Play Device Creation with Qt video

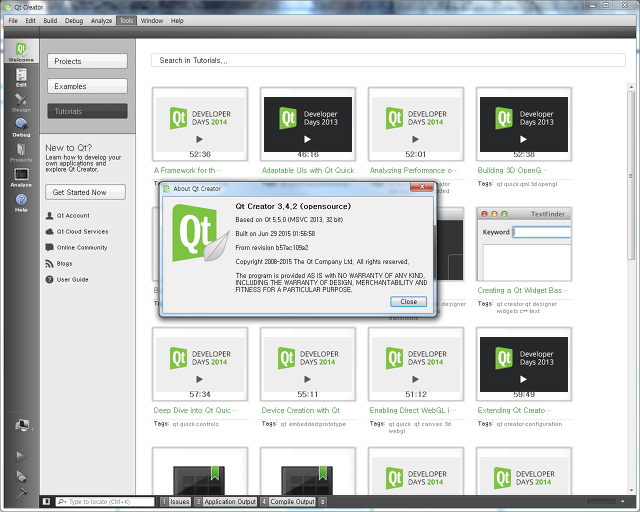308,365
